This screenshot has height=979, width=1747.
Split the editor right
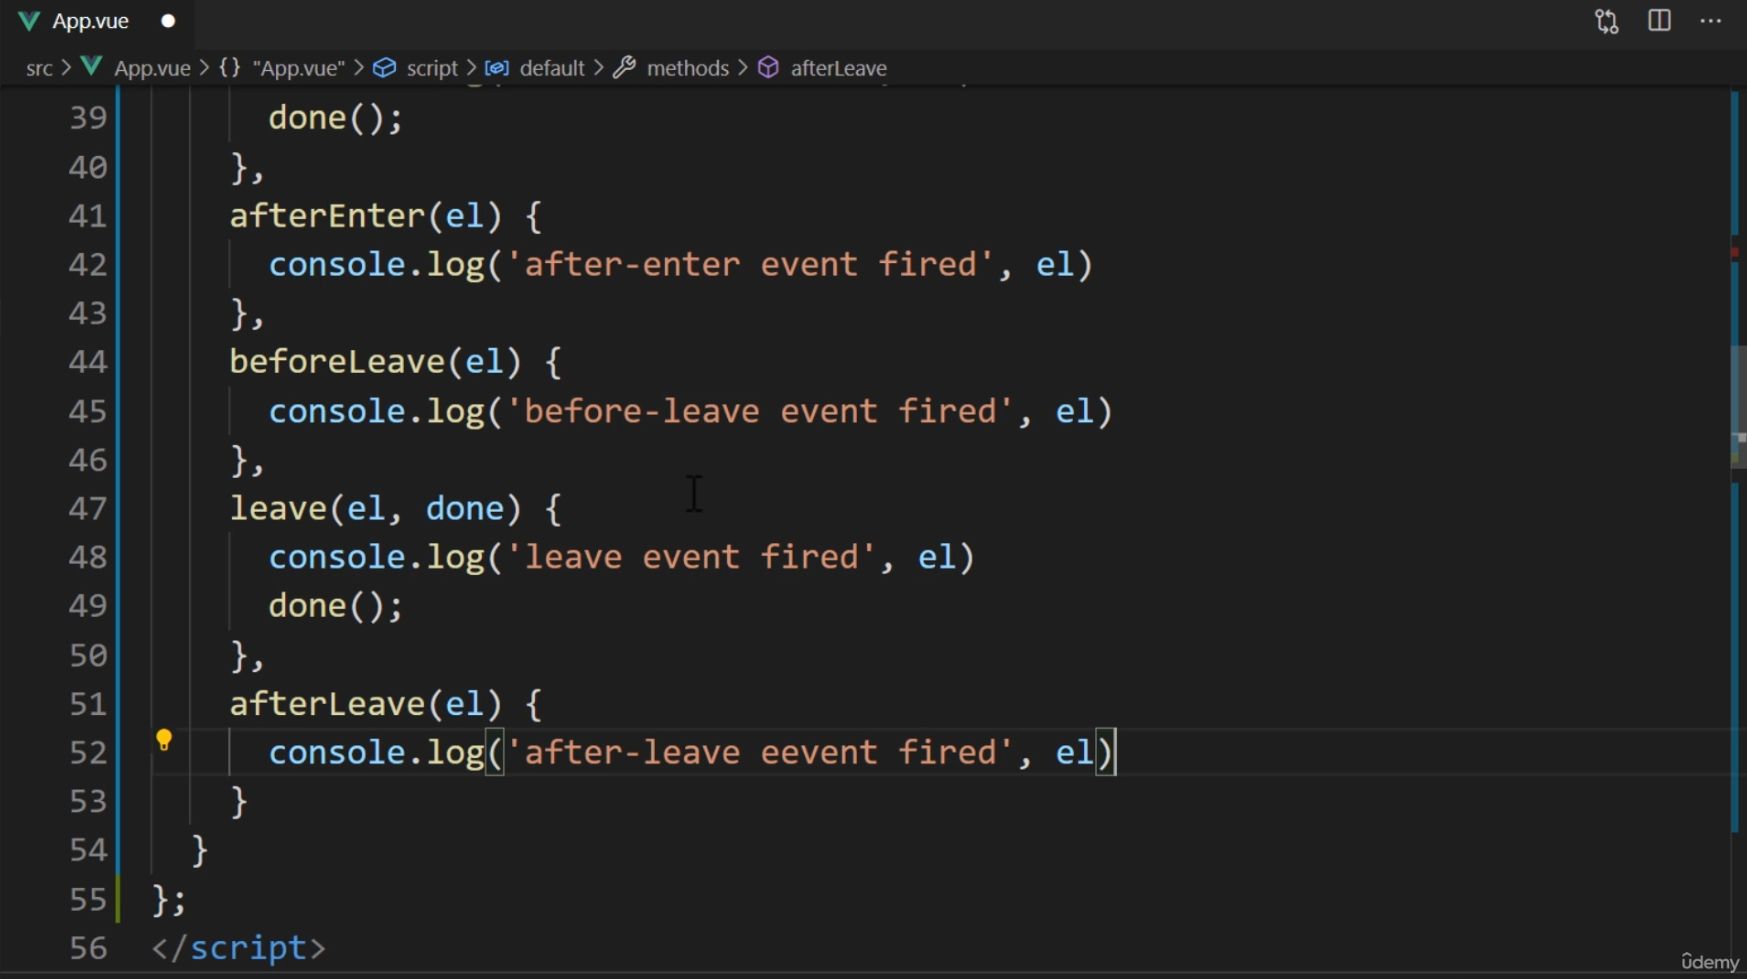point(1659,21)
